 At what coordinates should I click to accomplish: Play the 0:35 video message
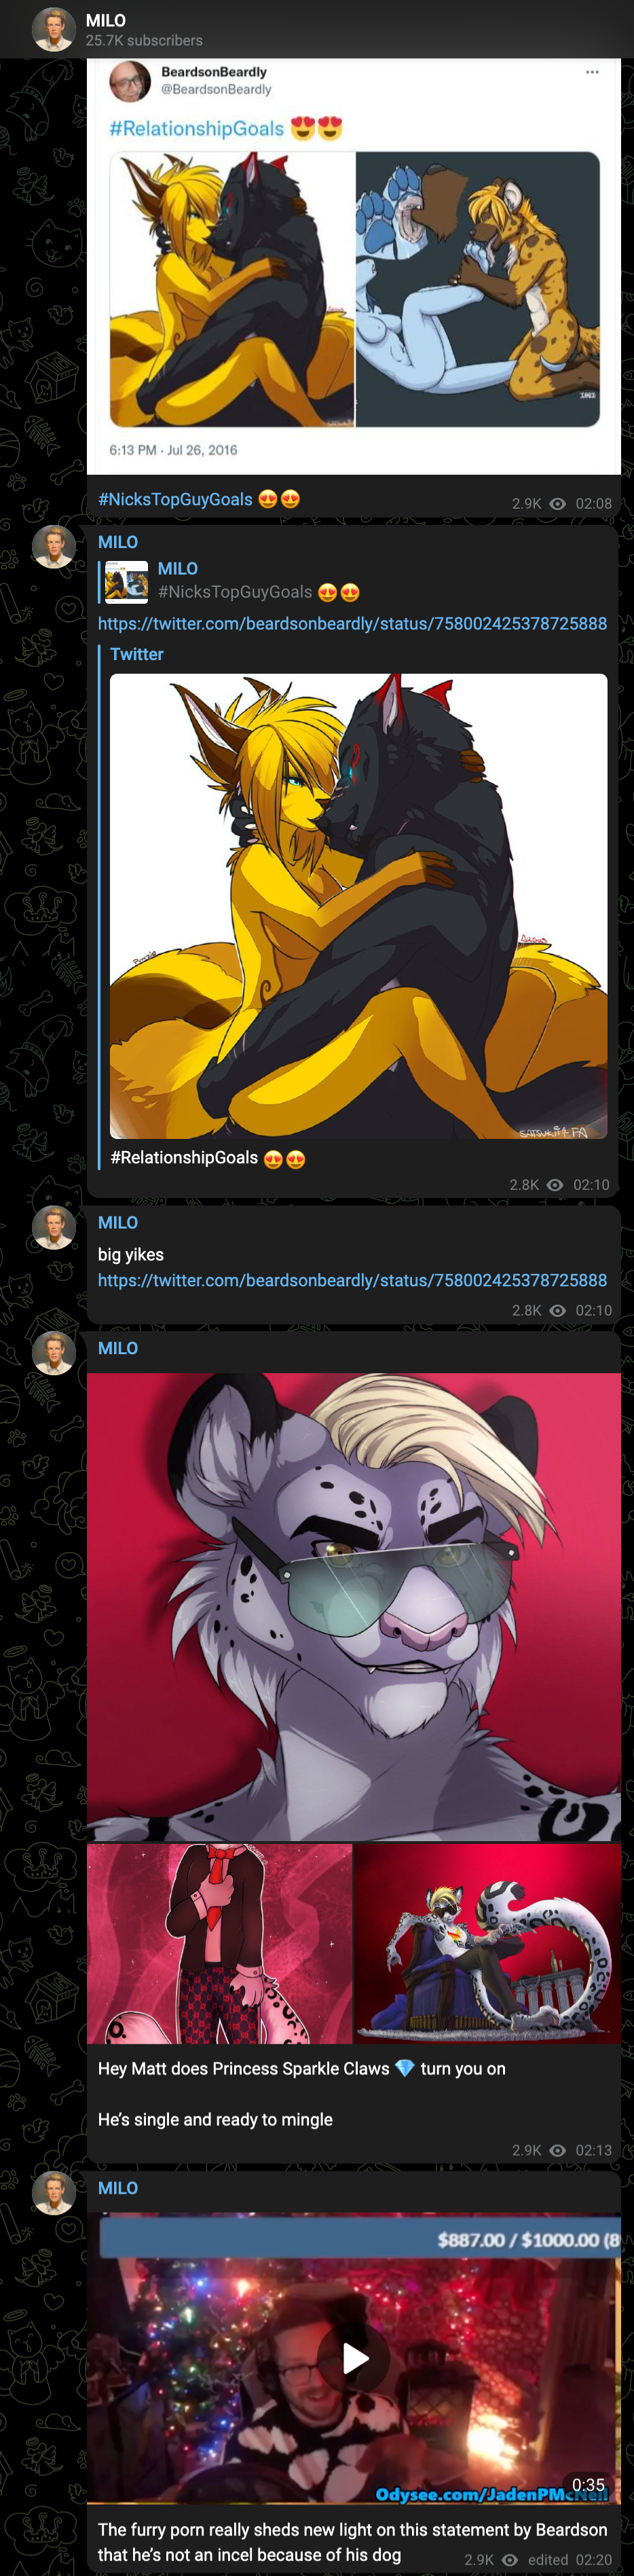pos(354,2359)
